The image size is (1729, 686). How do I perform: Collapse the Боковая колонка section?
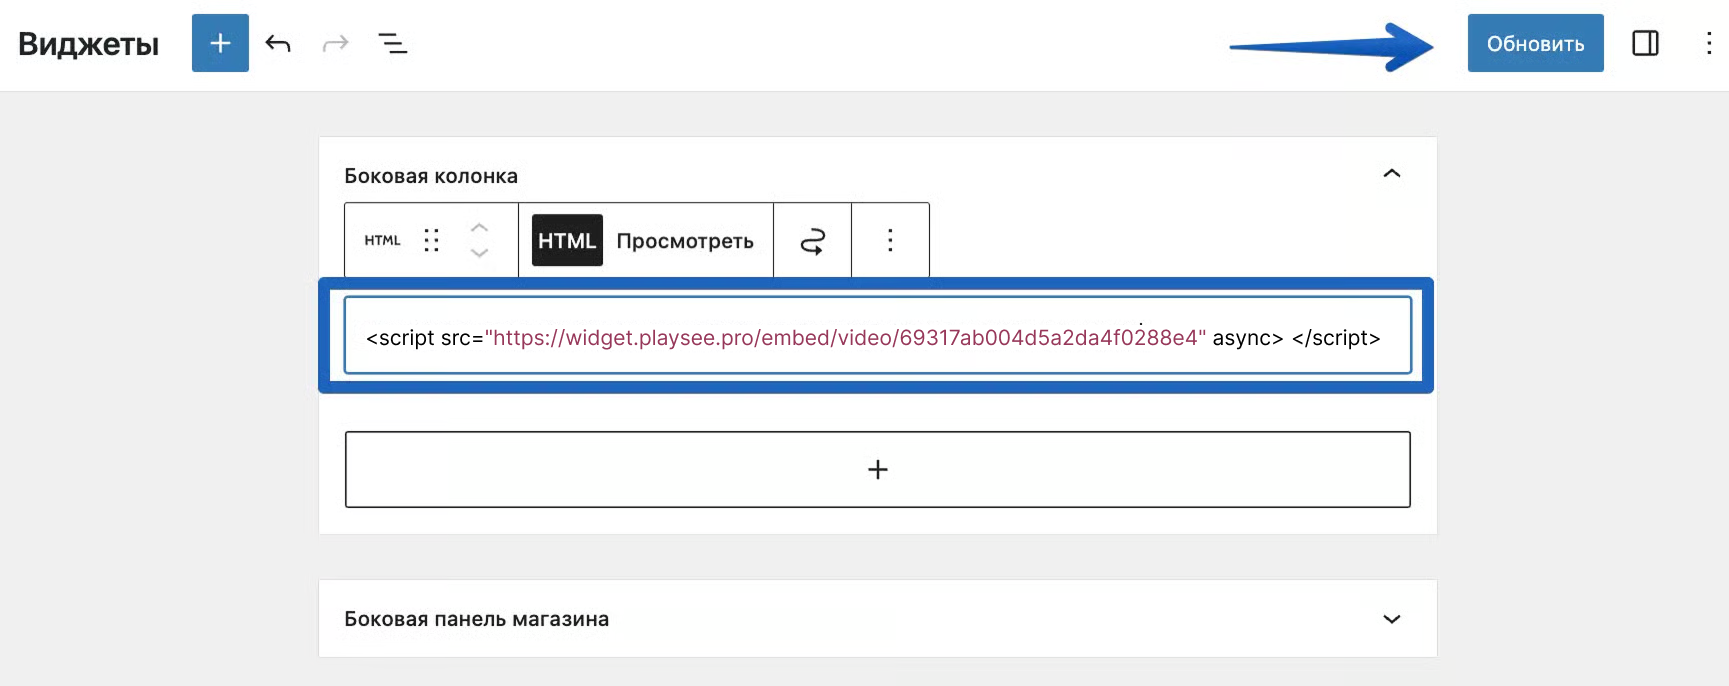coord(1391,174)
